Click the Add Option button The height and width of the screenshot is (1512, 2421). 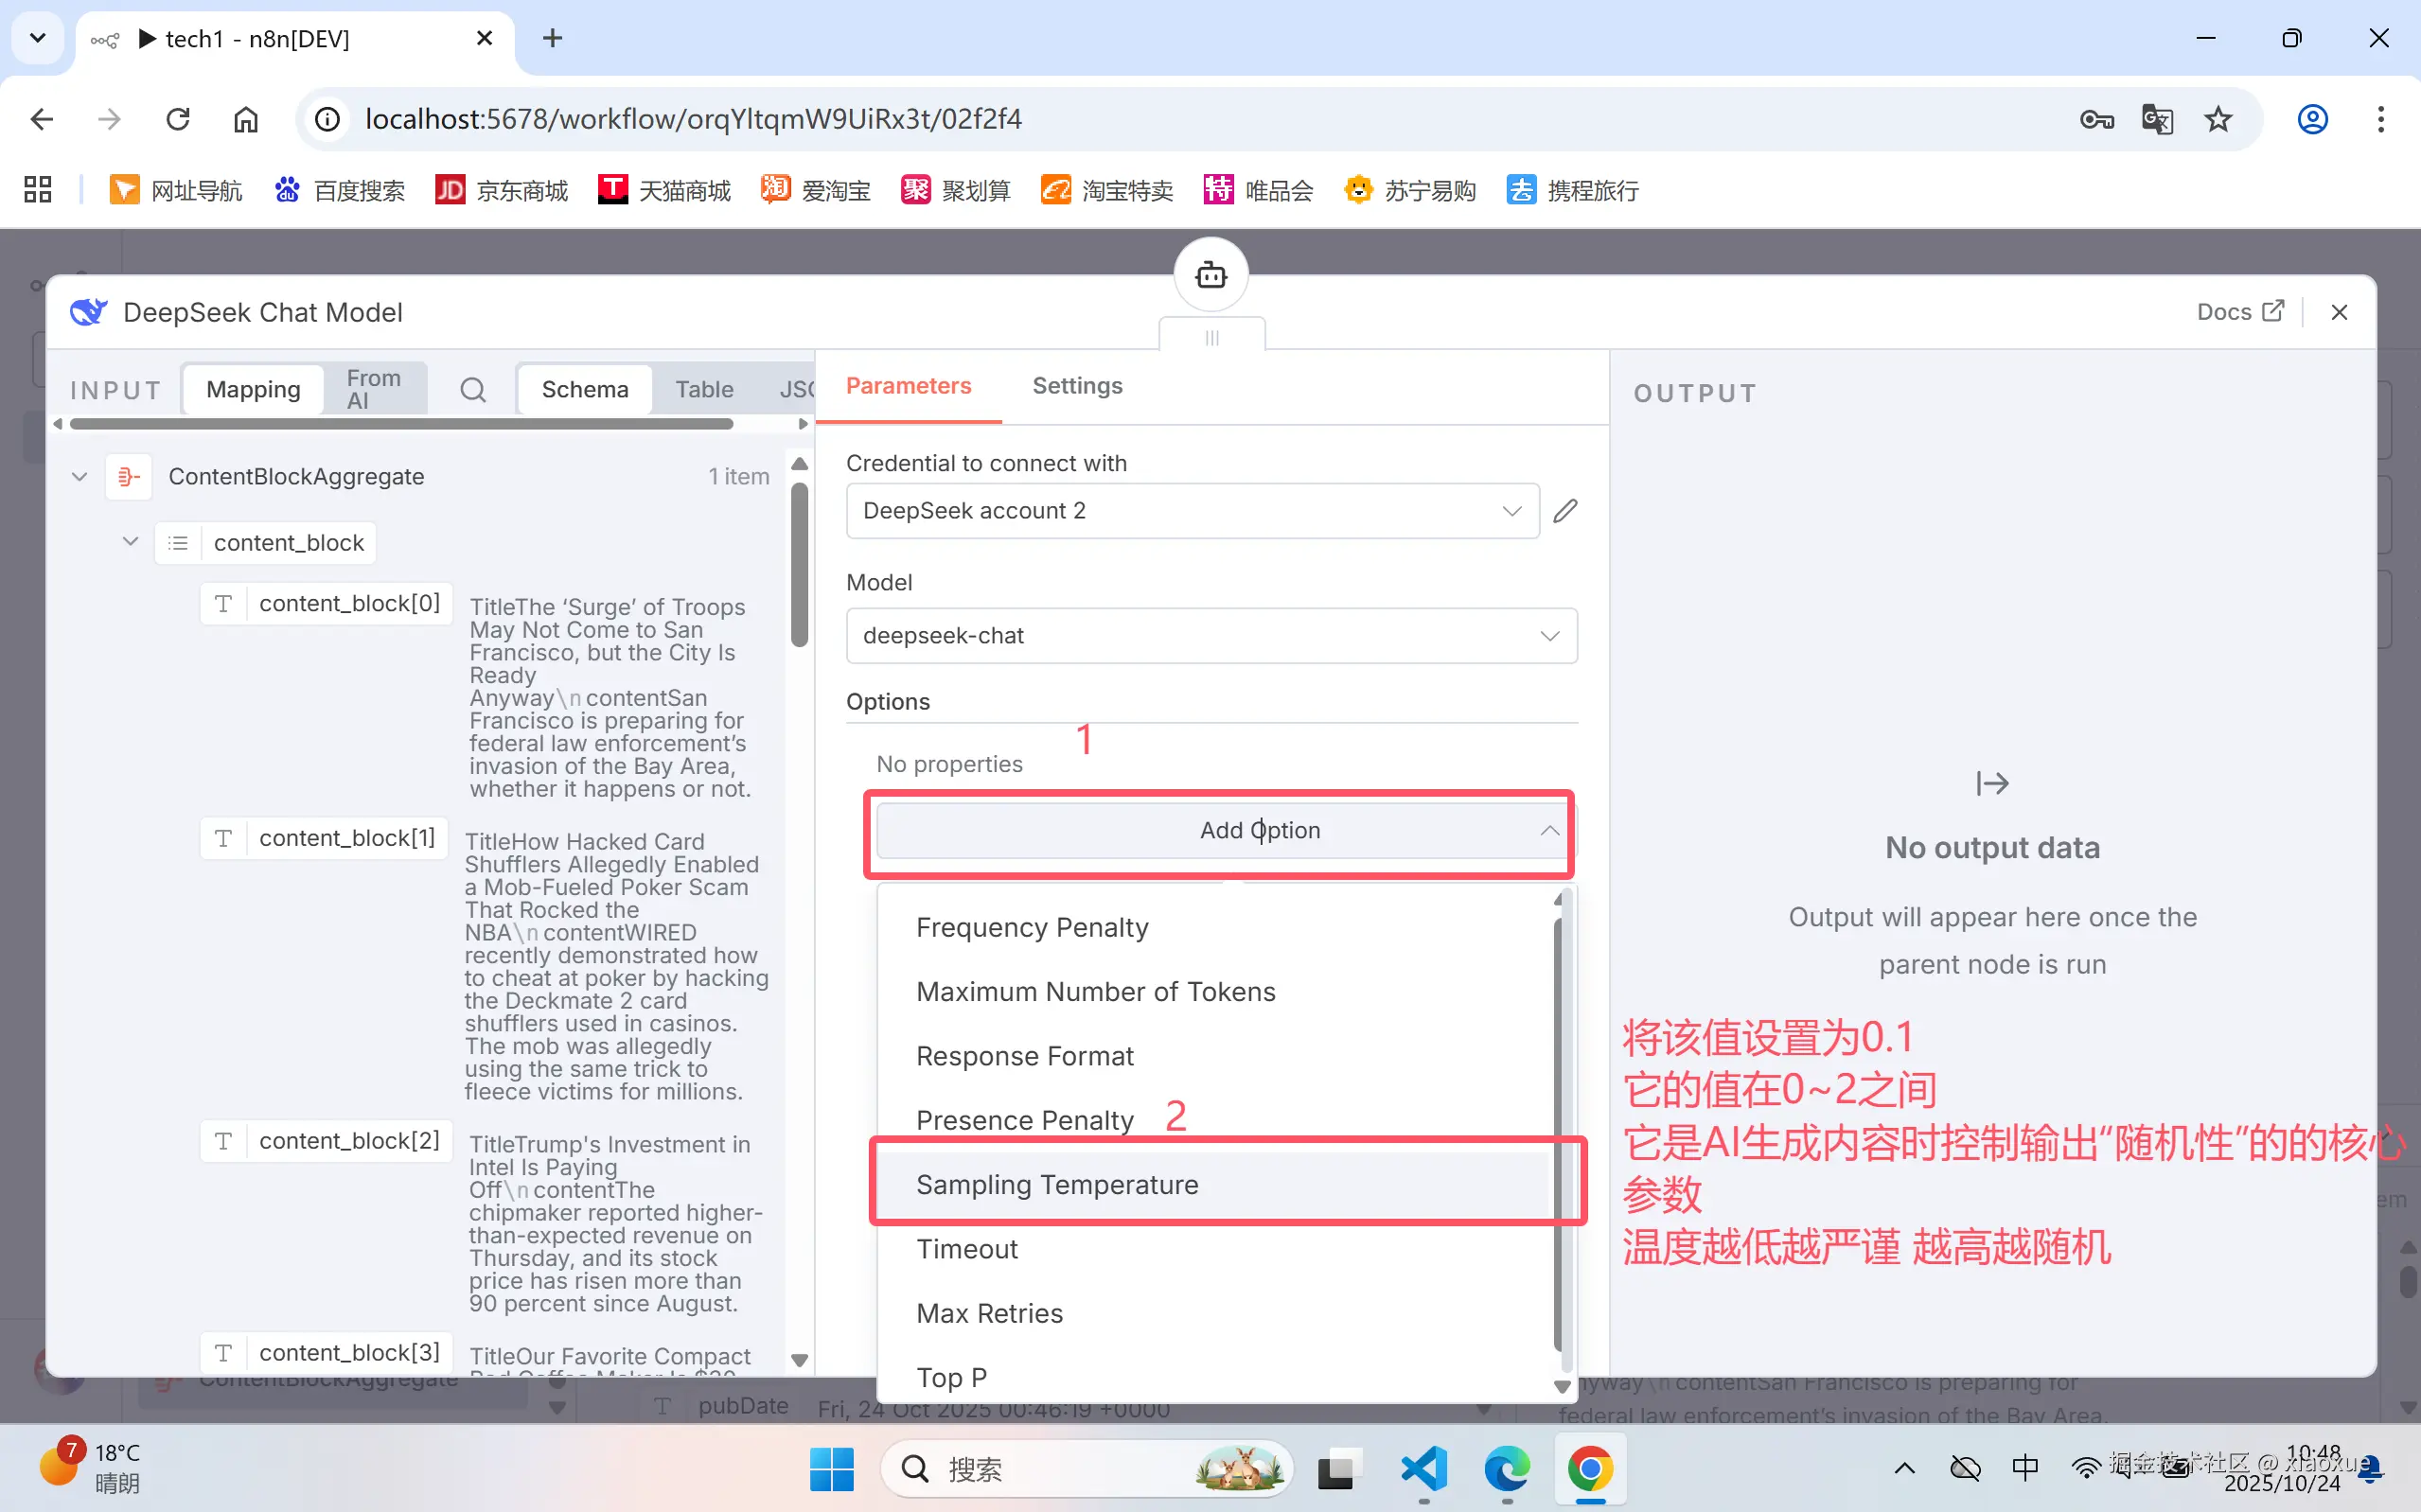click(x=1218, y=830)
